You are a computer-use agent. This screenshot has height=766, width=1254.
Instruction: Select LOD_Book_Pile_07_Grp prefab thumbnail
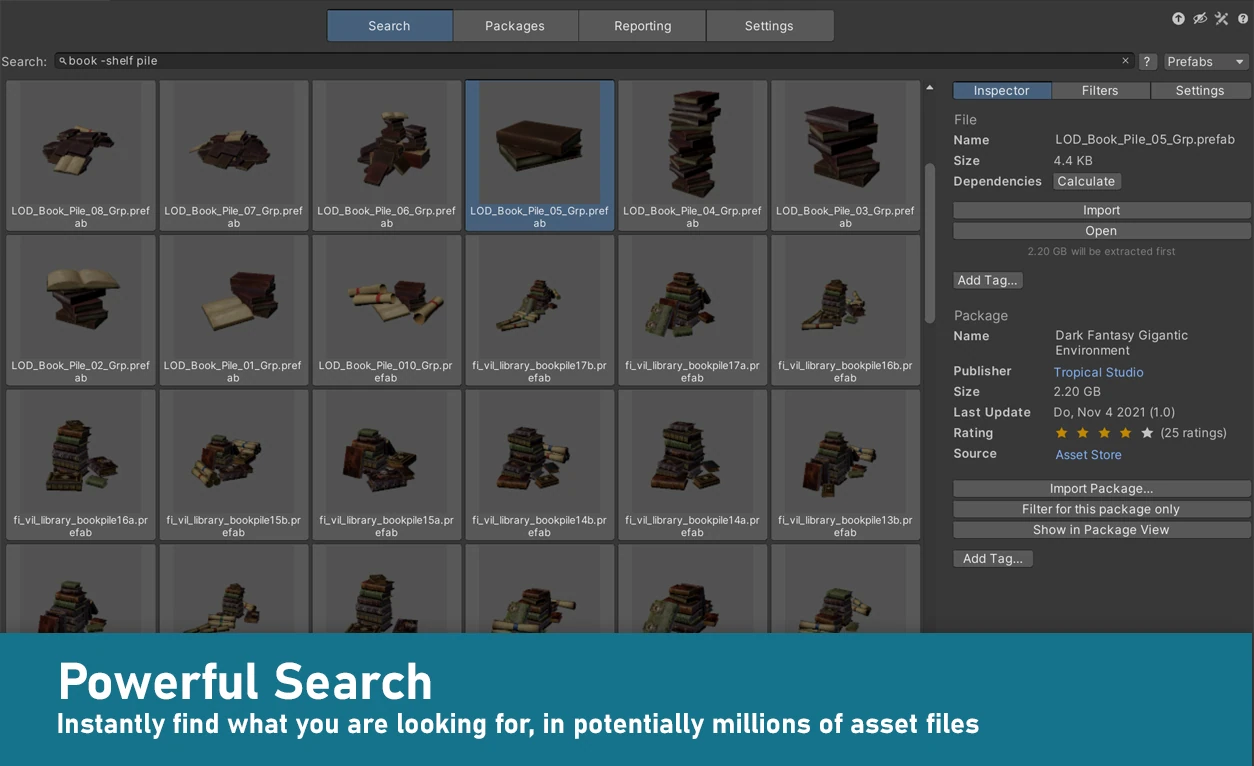(234, 156)
